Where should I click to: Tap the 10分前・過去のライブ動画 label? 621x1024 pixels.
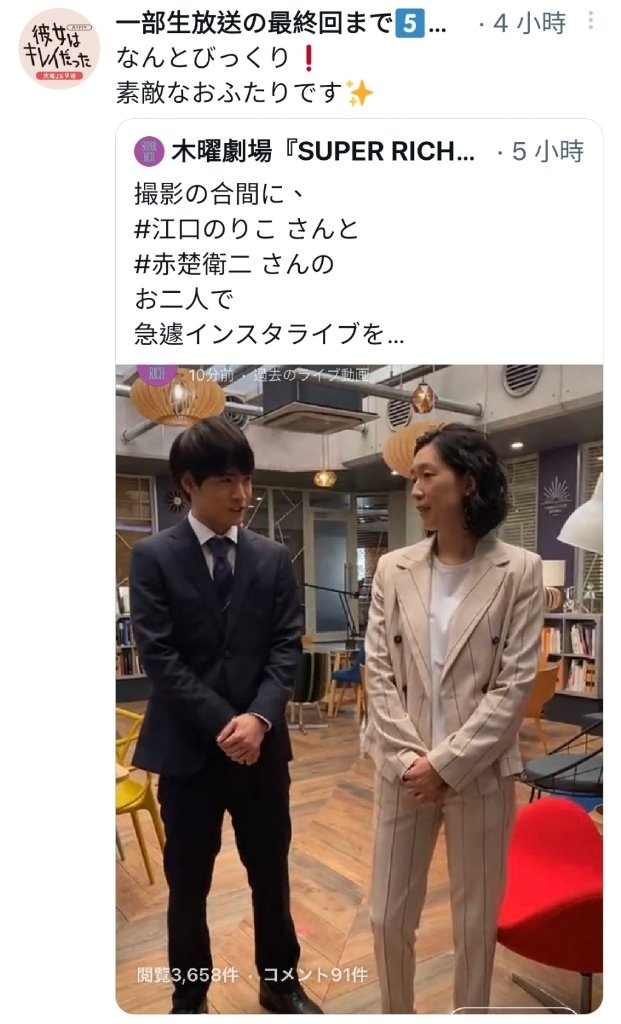pos(279,375)
